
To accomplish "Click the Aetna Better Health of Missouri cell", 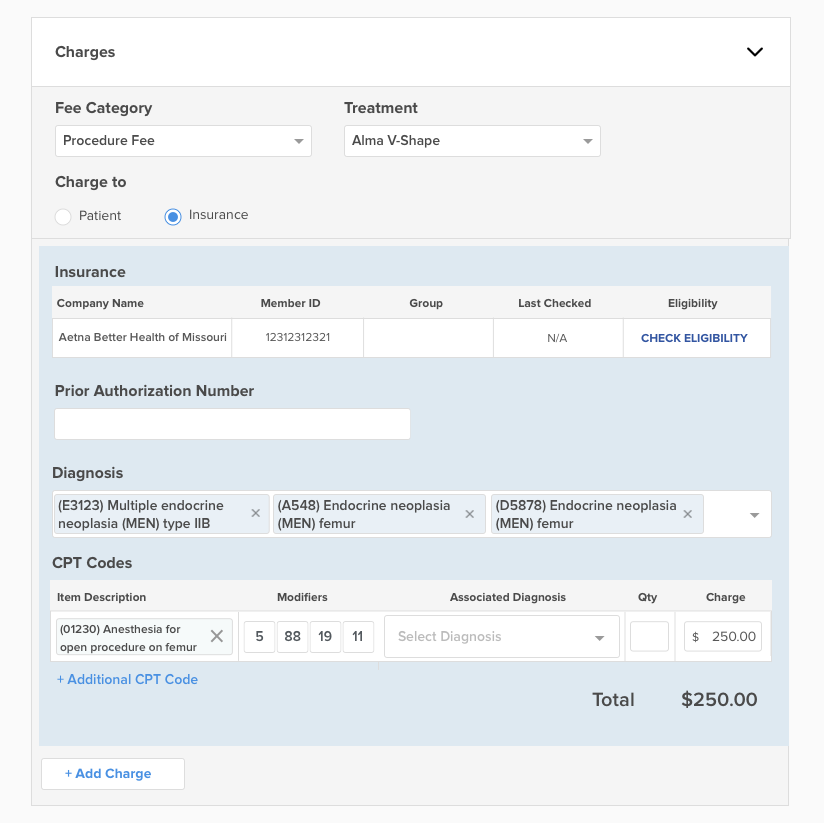I will pos(142,337).
